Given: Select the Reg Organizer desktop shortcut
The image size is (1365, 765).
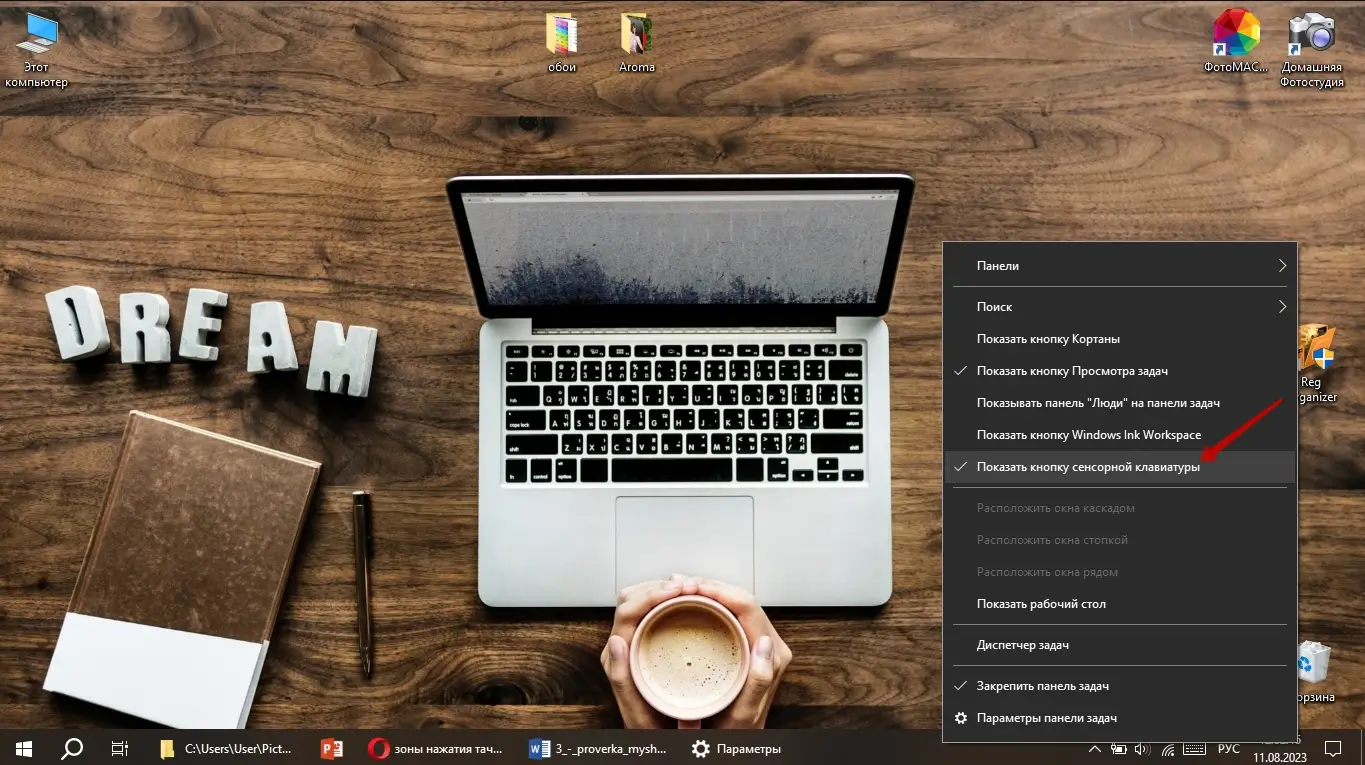Looking at the screenshot, I should [x=1317, y=364].
